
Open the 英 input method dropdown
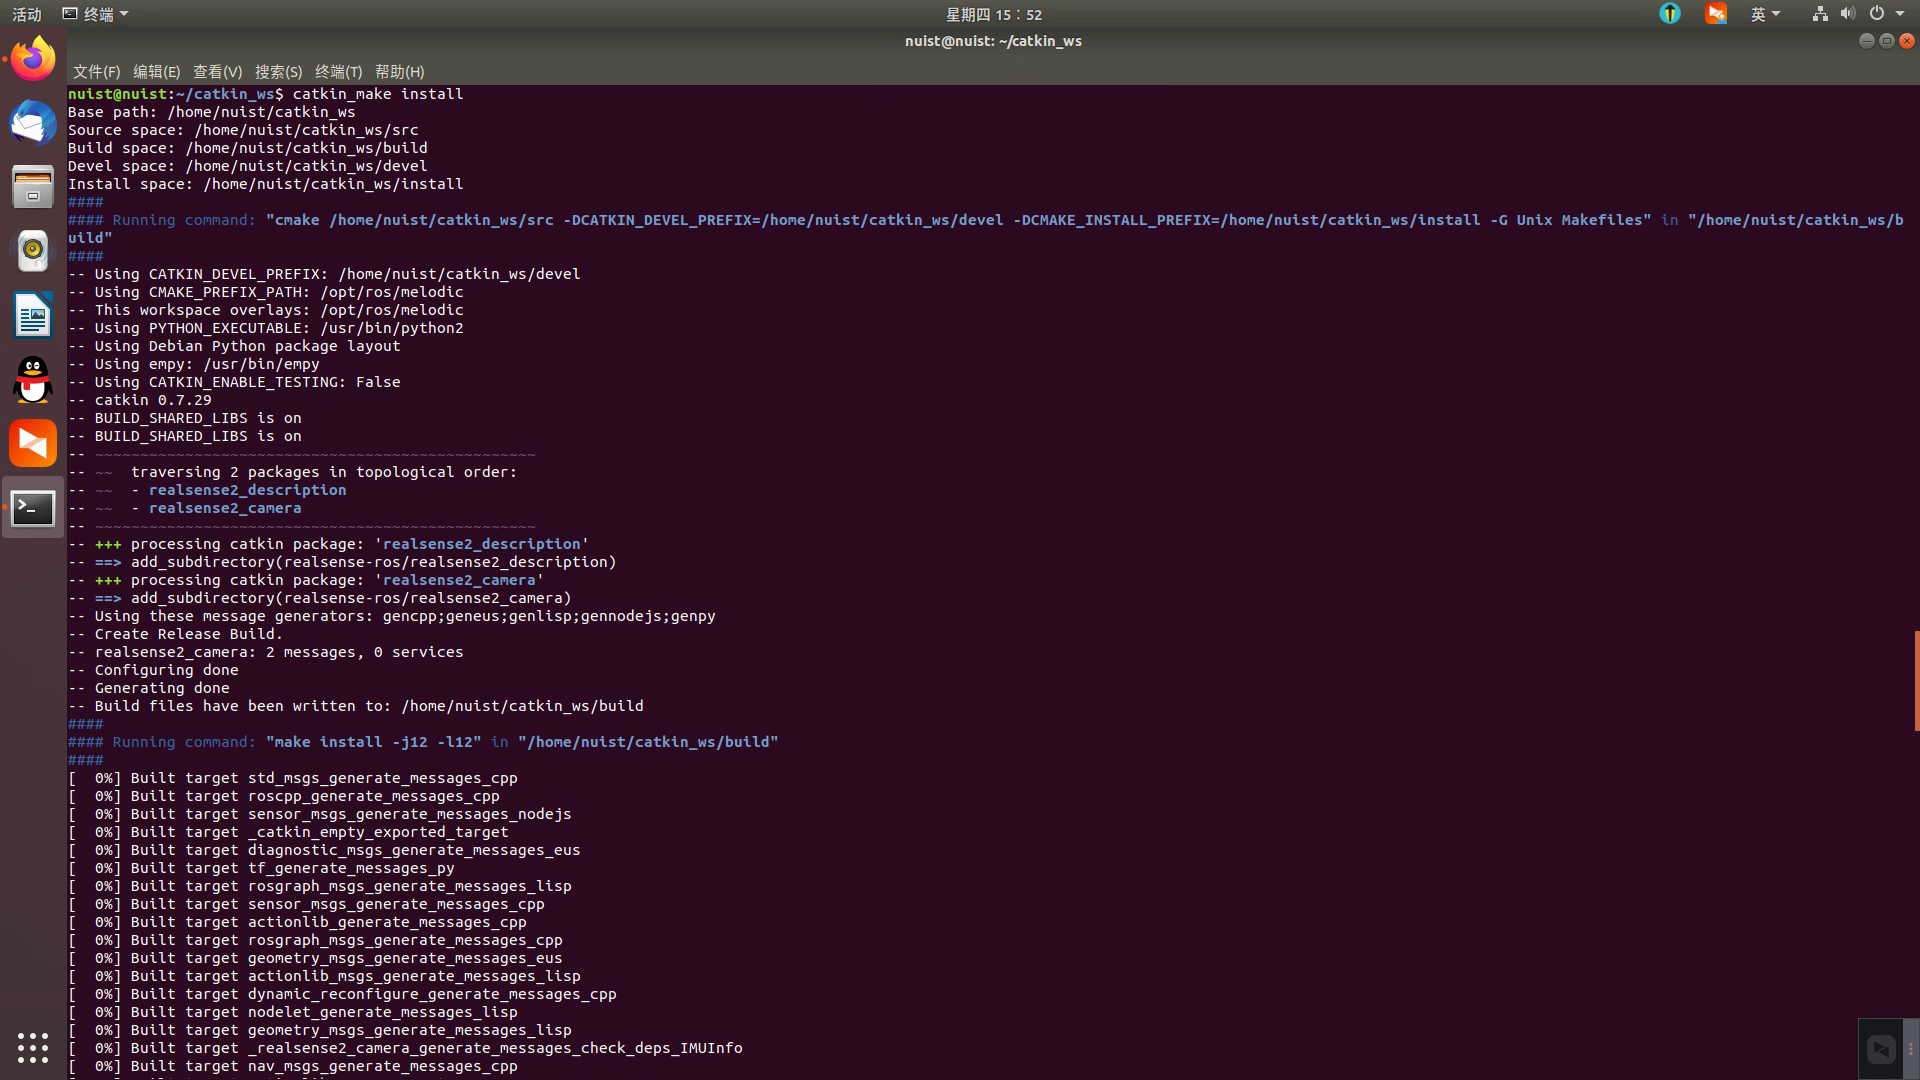(x=1766, y=14)
